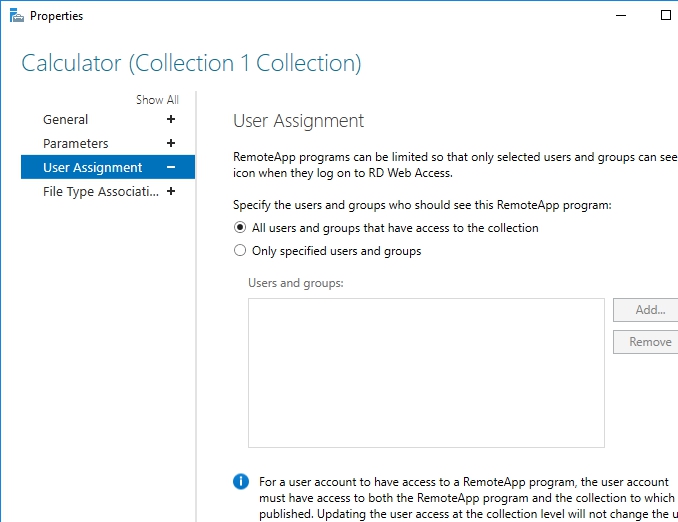Click the User Assignment page heading
The height and width of the screenshot is (522, 678).
coord(298,121)
